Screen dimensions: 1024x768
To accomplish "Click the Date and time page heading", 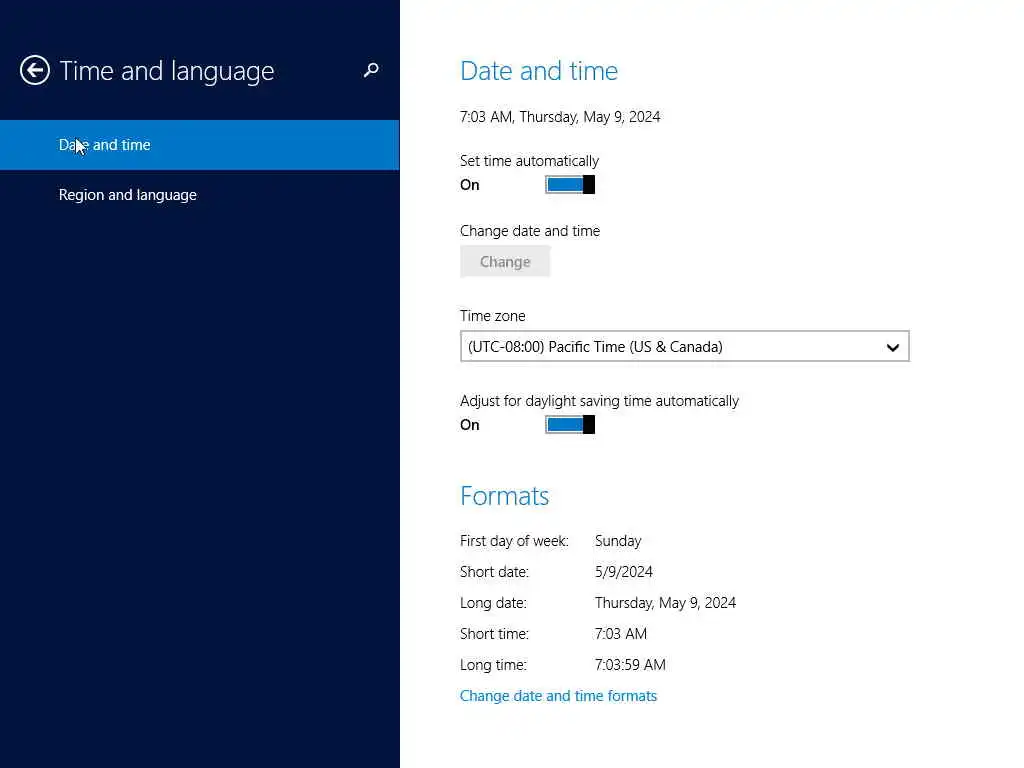I will coord(539,71).
